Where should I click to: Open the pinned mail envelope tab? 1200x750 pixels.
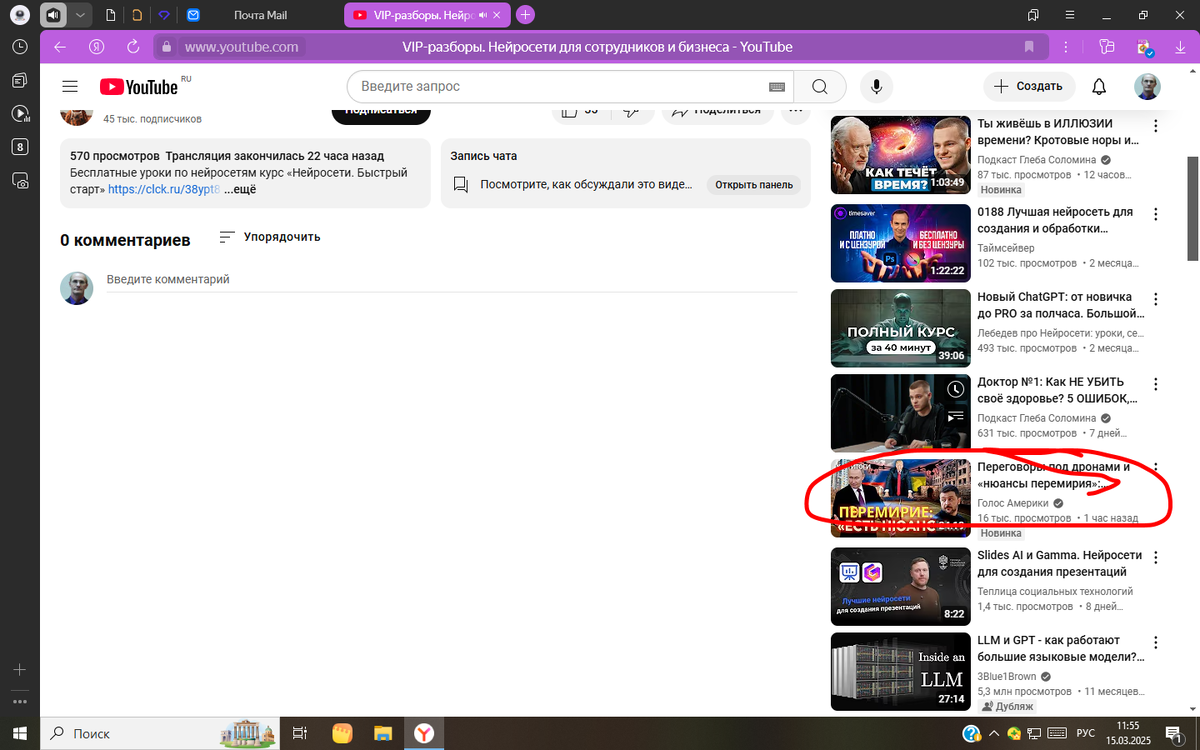193,15
